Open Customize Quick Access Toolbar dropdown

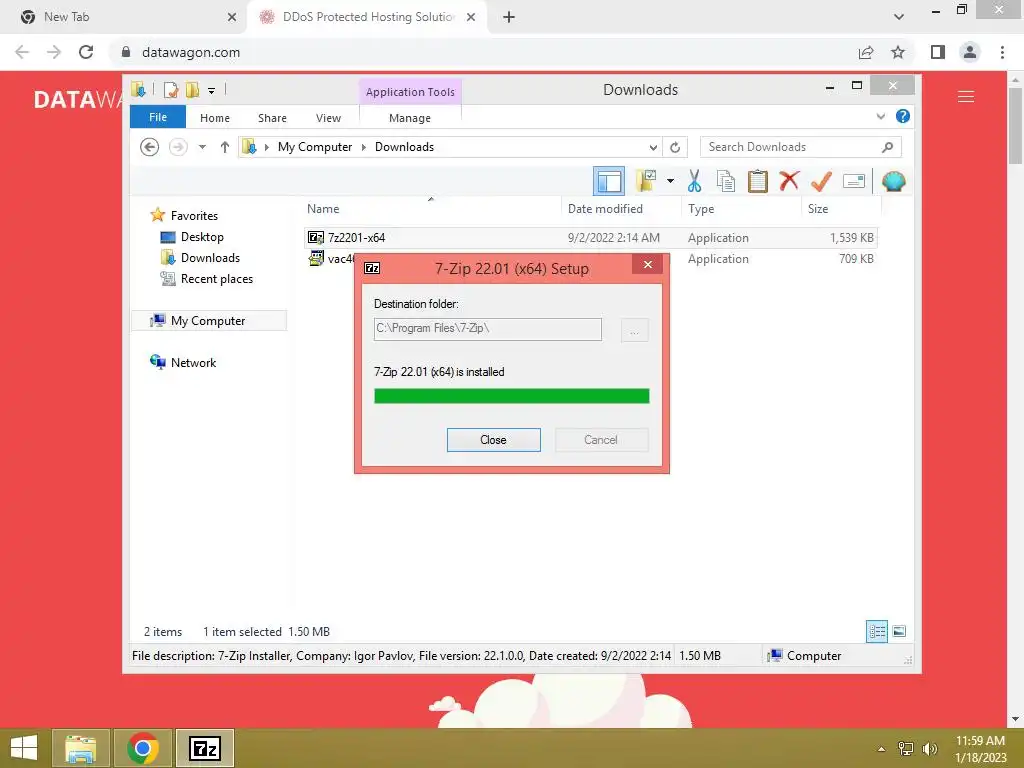(212, 91)
